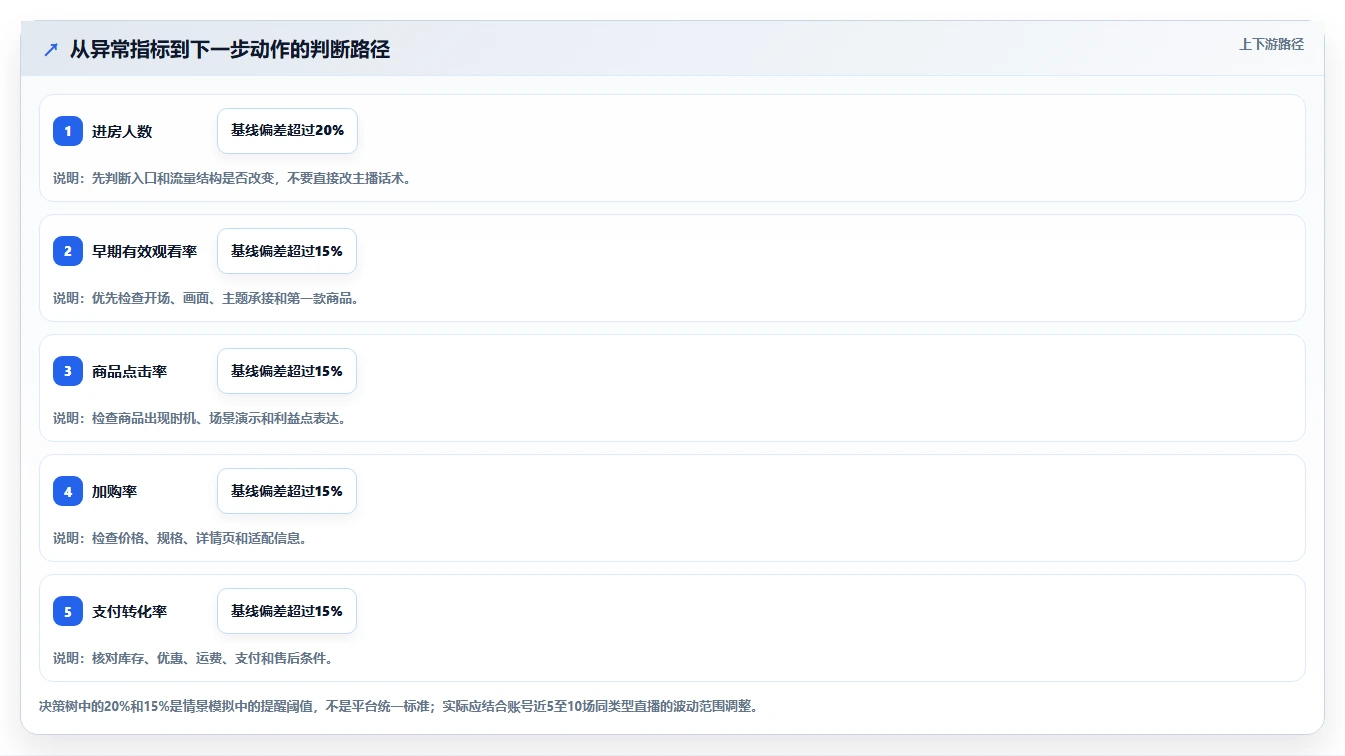Click the note about 入口和流量结构
The image size is (1345, 756).
(232, 178)
